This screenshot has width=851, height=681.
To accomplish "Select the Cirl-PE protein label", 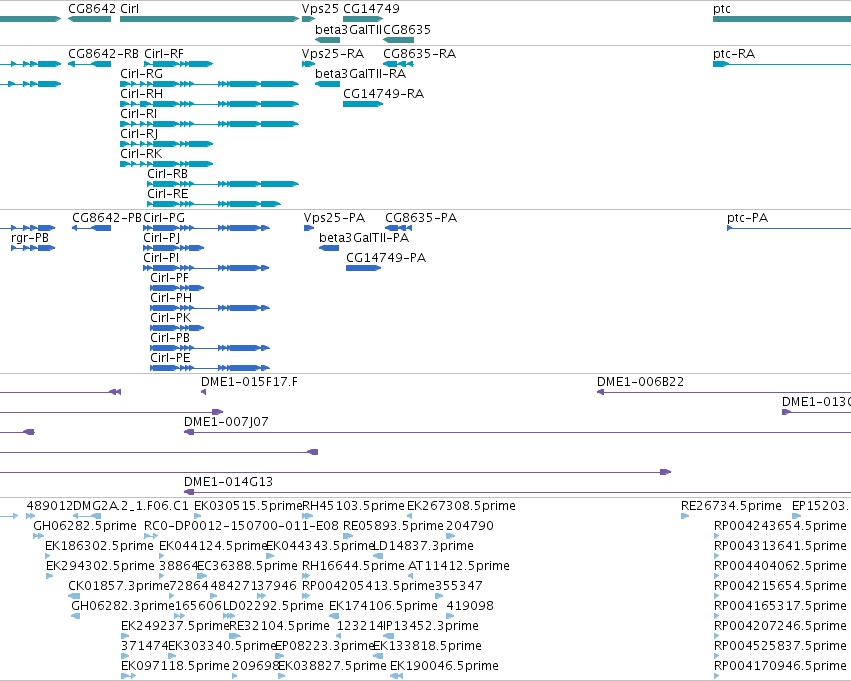I will click(x=170, y=358).
